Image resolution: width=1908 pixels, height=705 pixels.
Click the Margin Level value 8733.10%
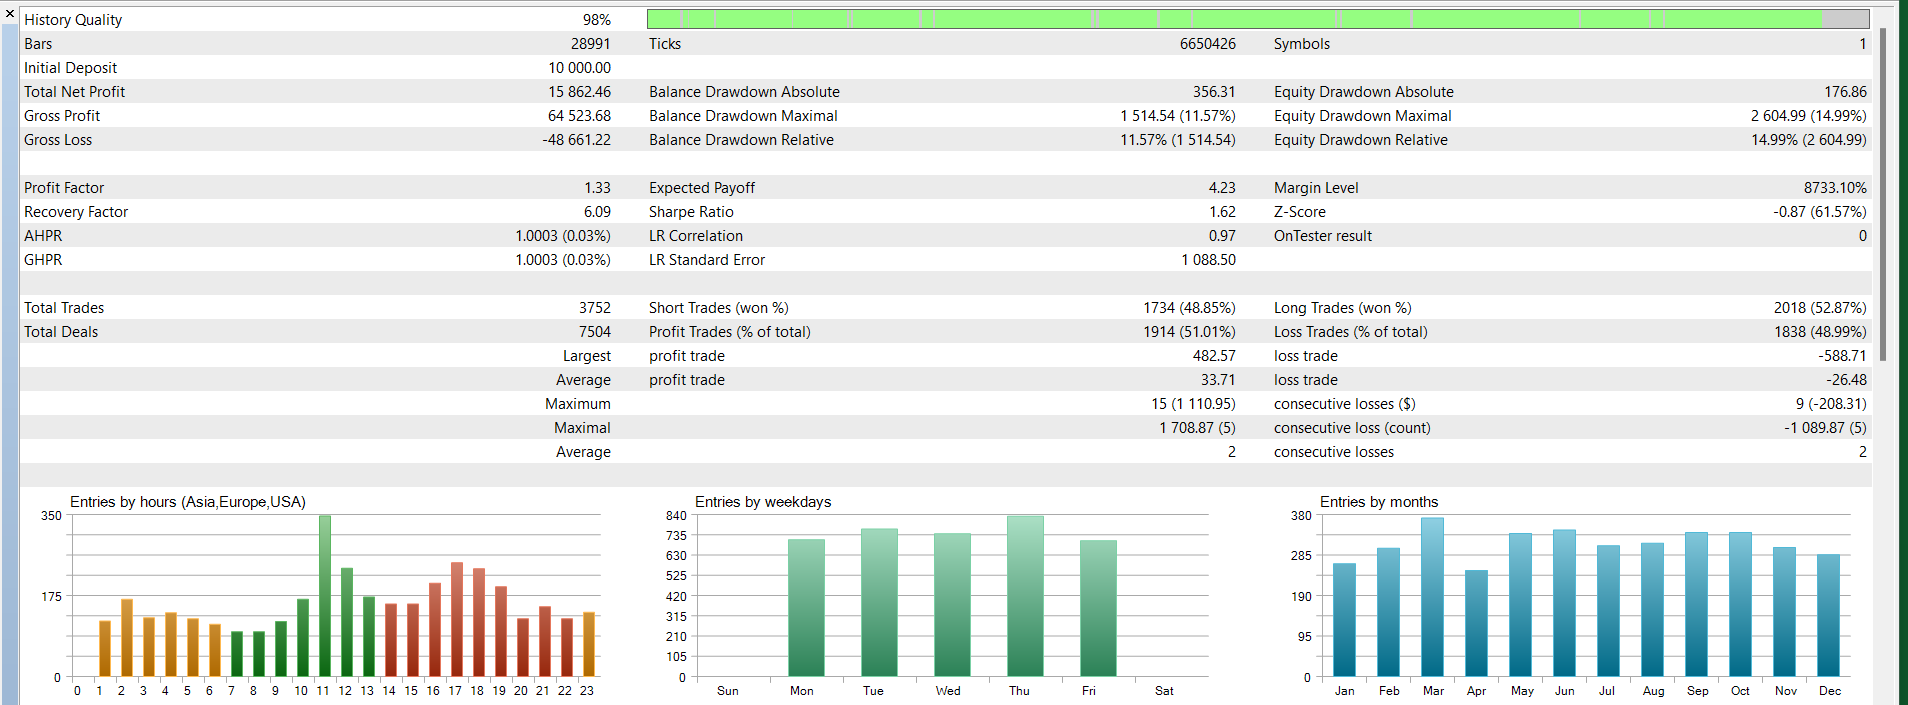[x=1835, y=188]
